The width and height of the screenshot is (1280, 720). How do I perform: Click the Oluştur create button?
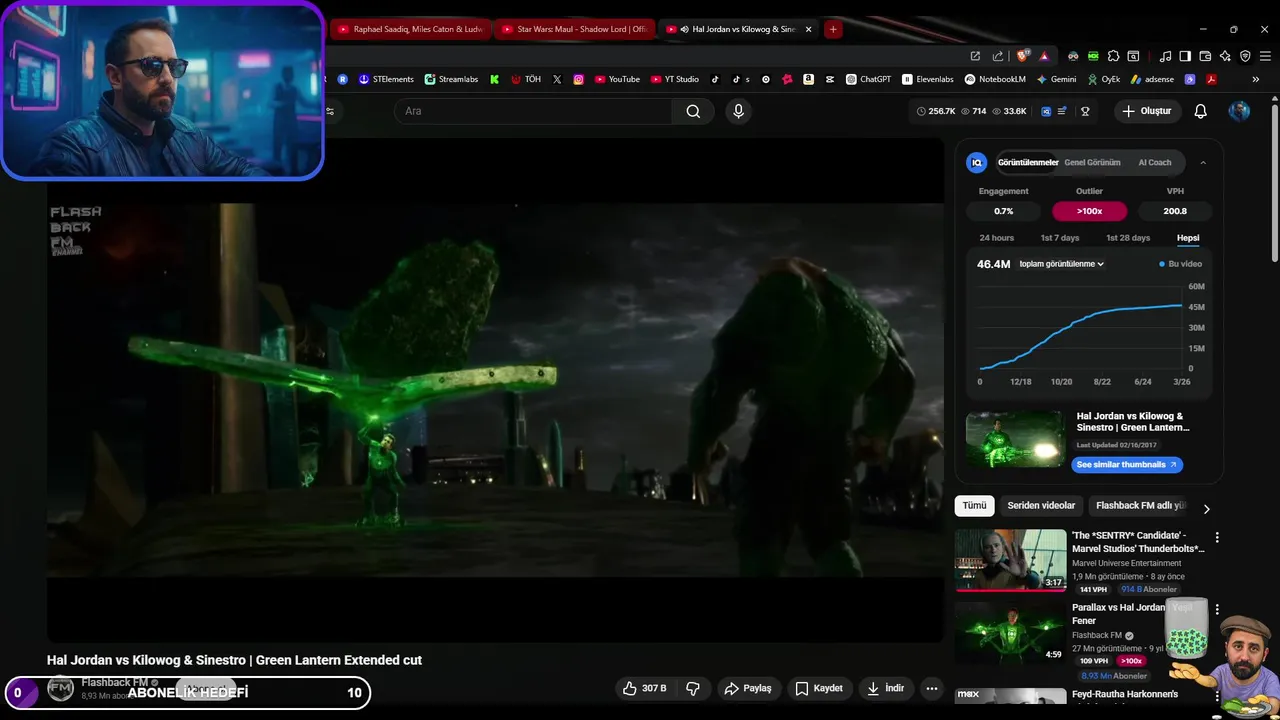coord(1146,111)
